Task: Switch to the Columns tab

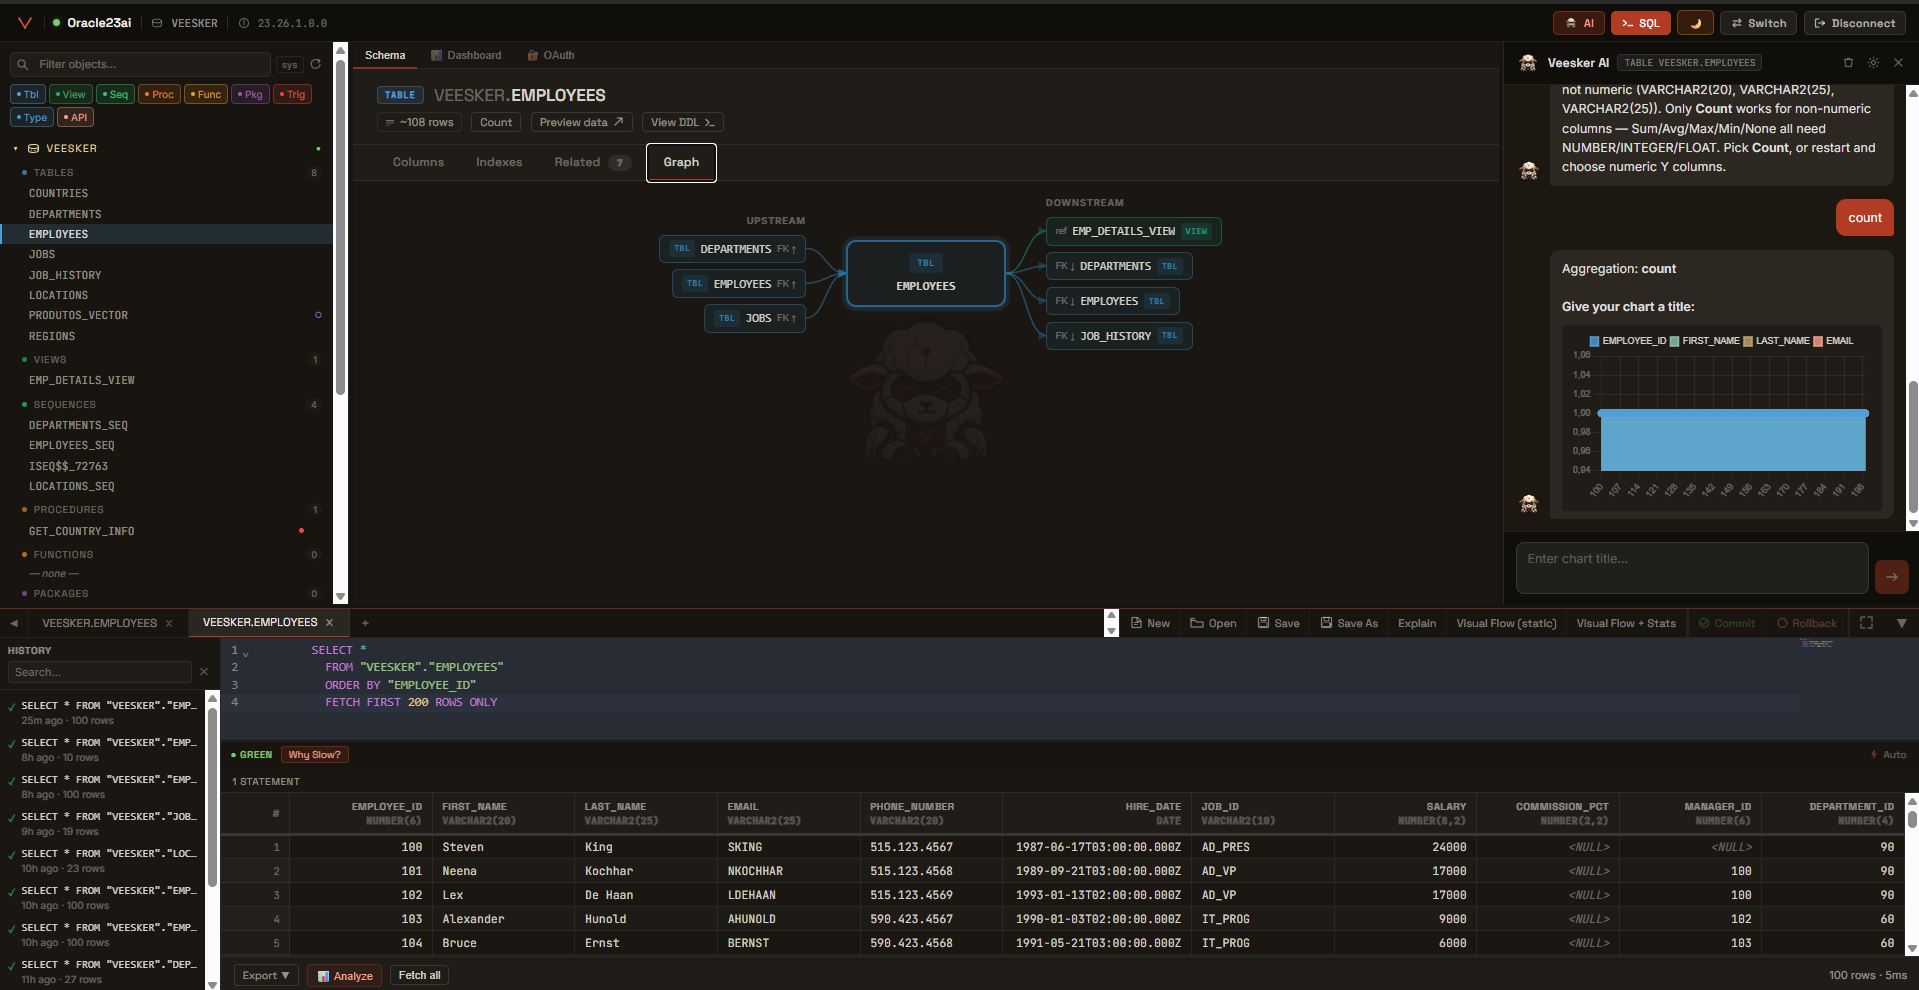Action: point(418,162)
